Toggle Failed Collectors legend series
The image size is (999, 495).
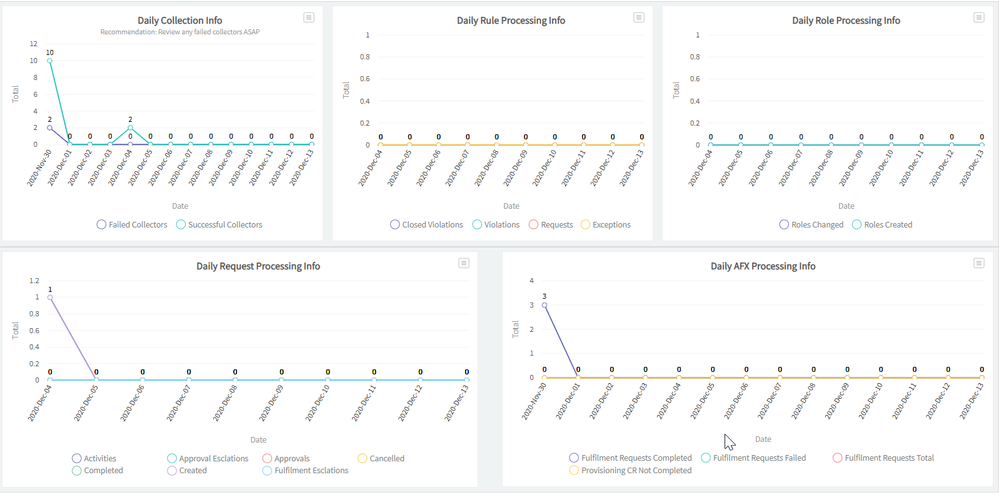[132, 225]
